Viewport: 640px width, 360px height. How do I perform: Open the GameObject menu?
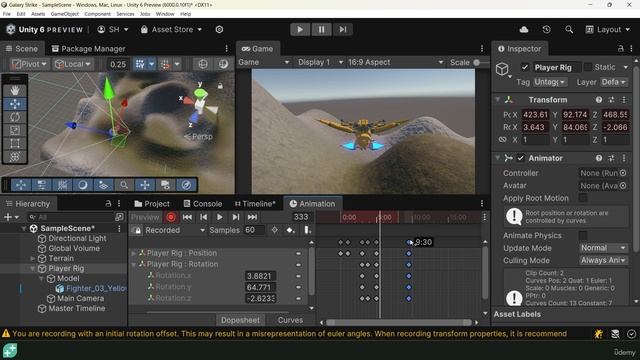64,14
